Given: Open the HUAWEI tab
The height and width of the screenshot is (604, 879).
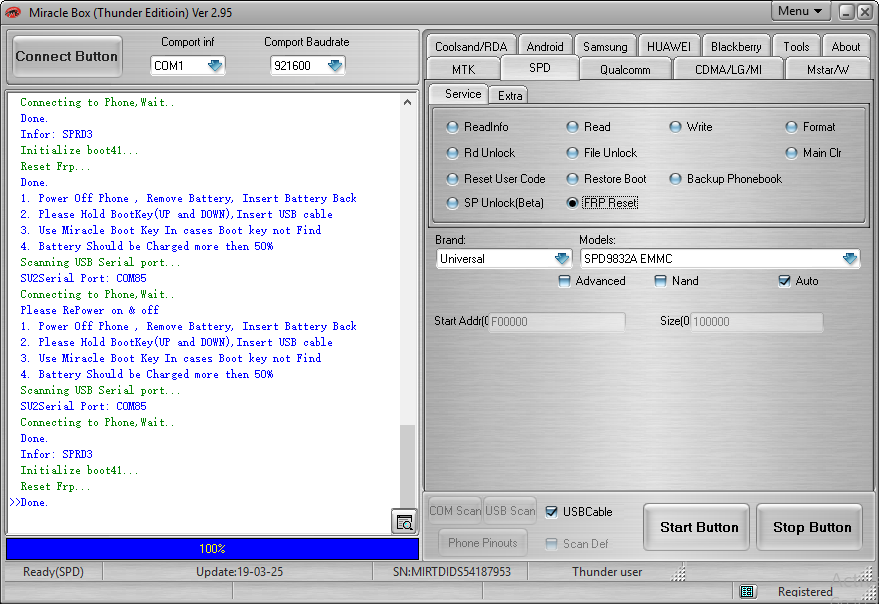Looking at the screenshot, I should 669,47.
